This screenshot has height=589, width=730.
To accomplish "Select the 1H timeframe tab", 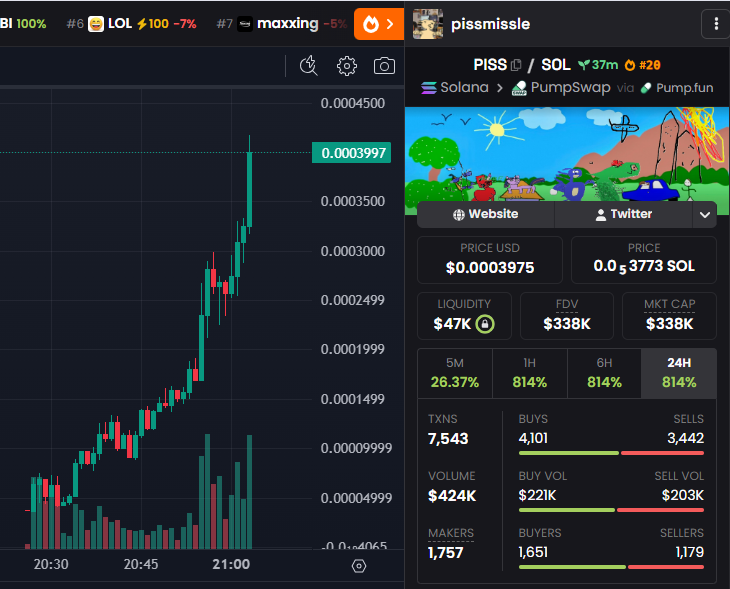I will coord(530,373).
